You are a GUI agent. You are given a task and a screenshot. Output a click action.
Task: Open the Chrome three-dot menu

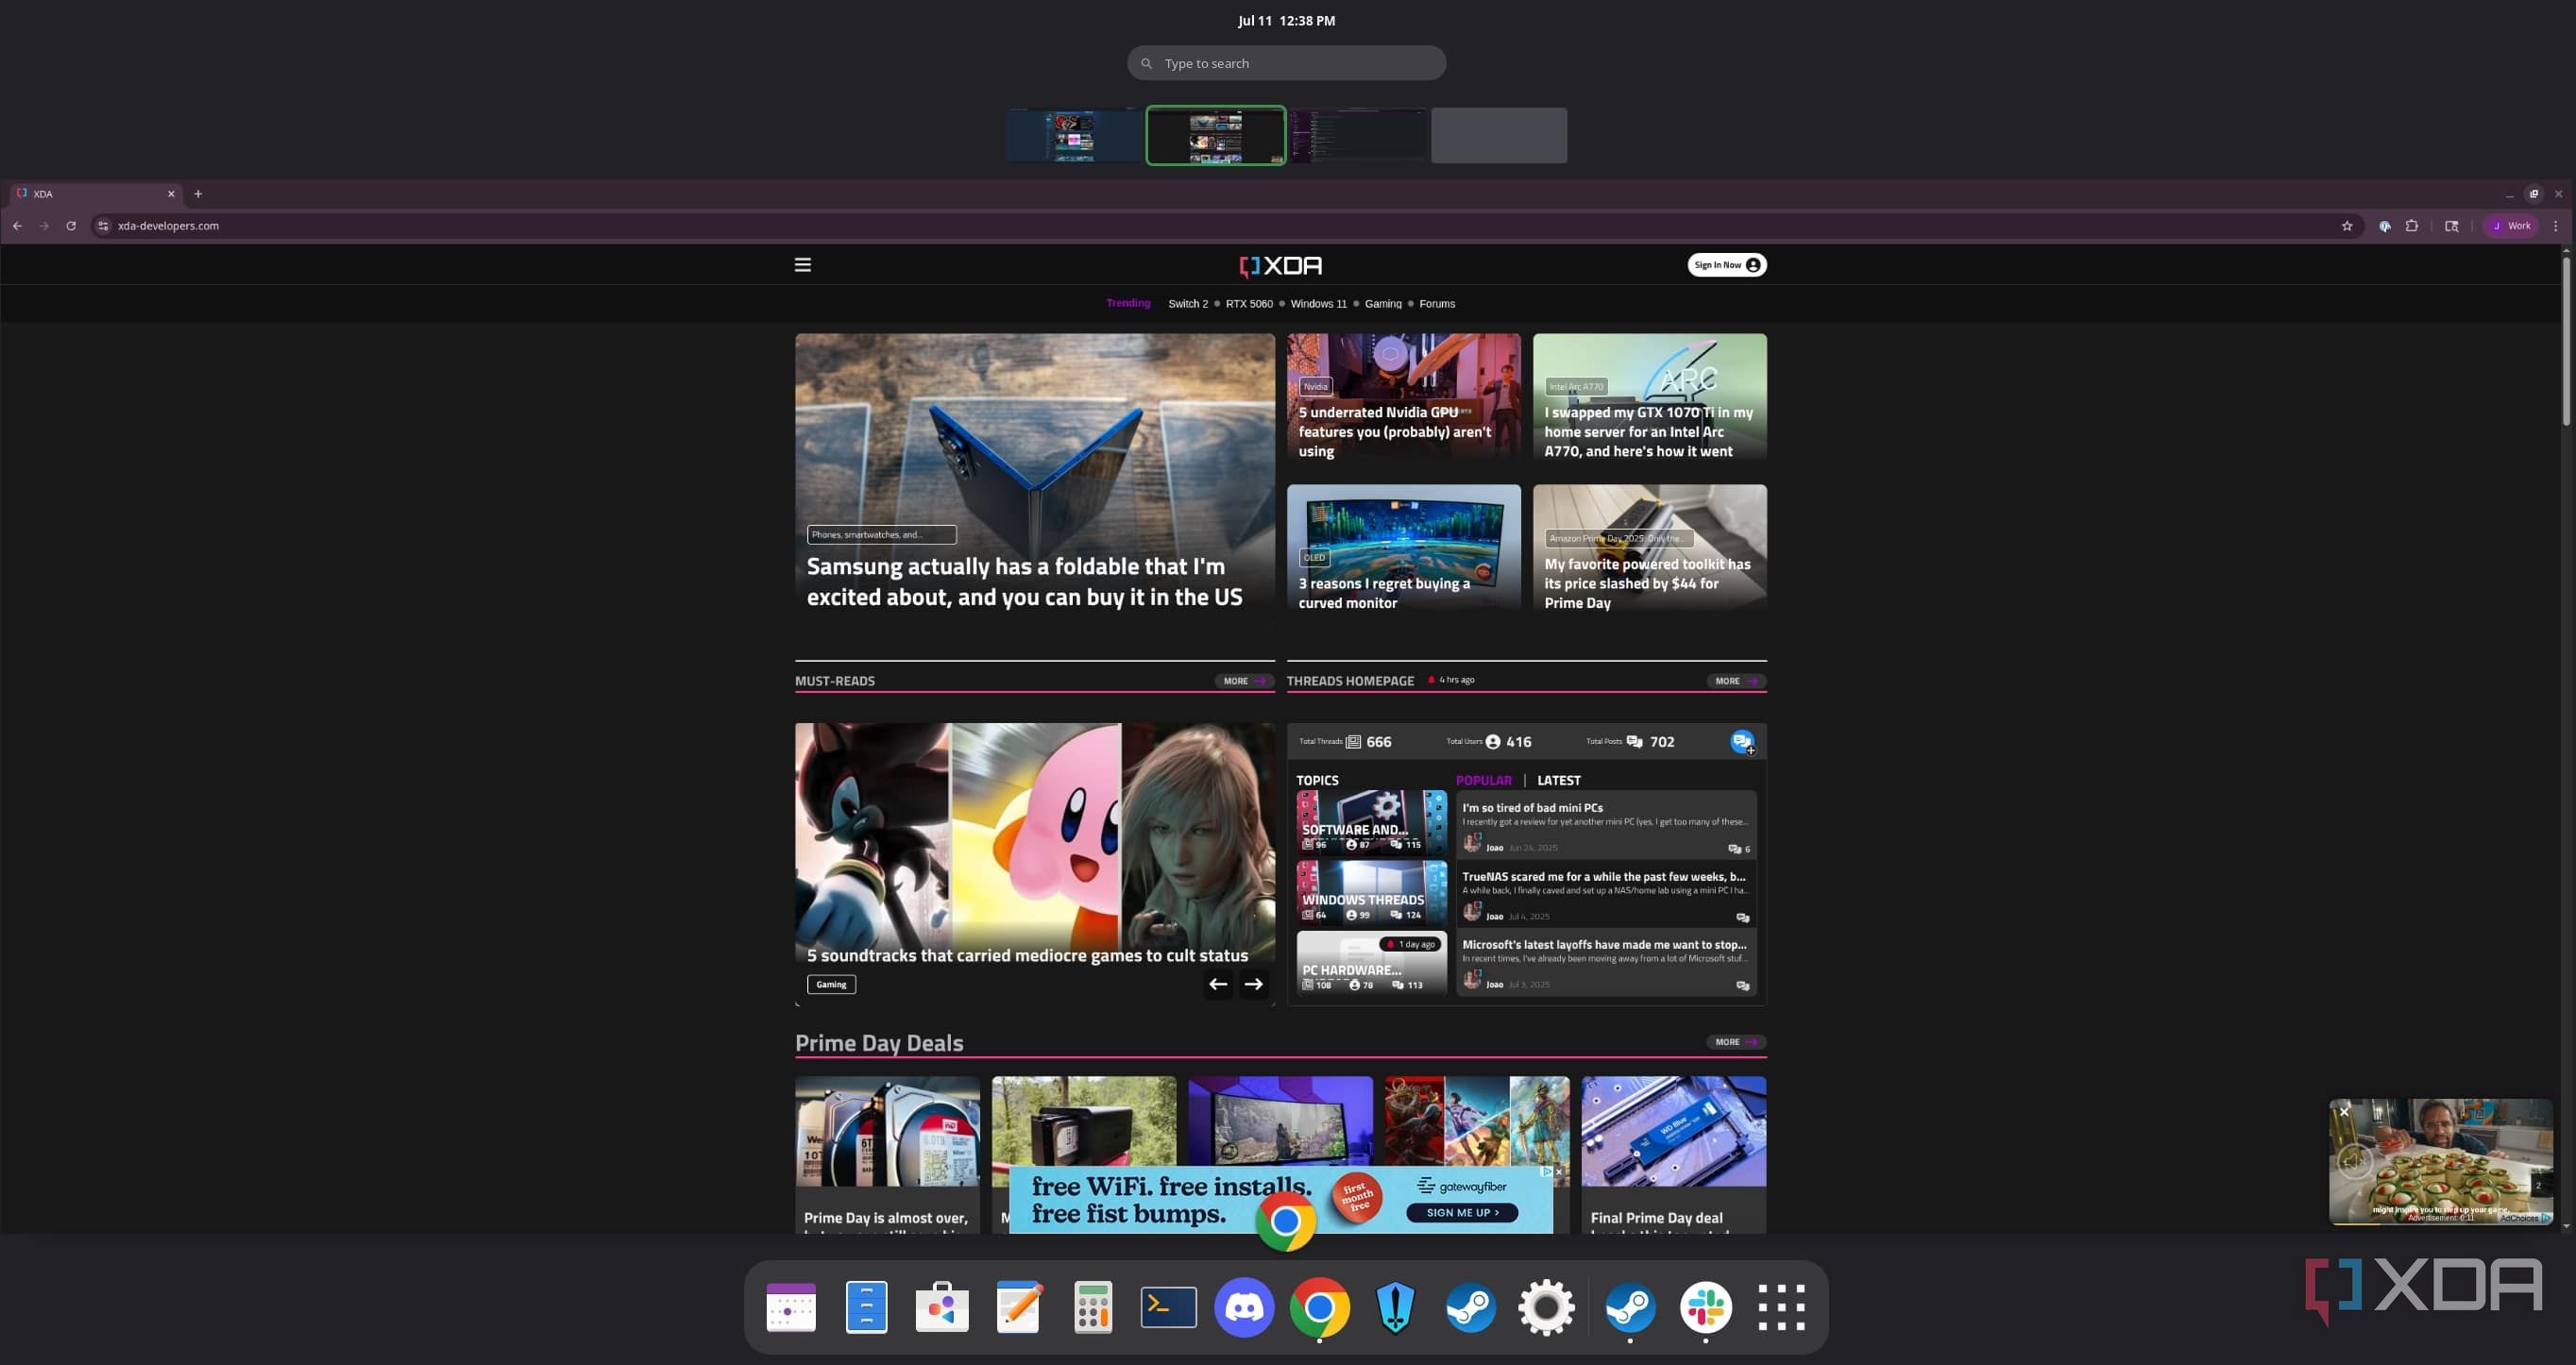coord(2555,226)
